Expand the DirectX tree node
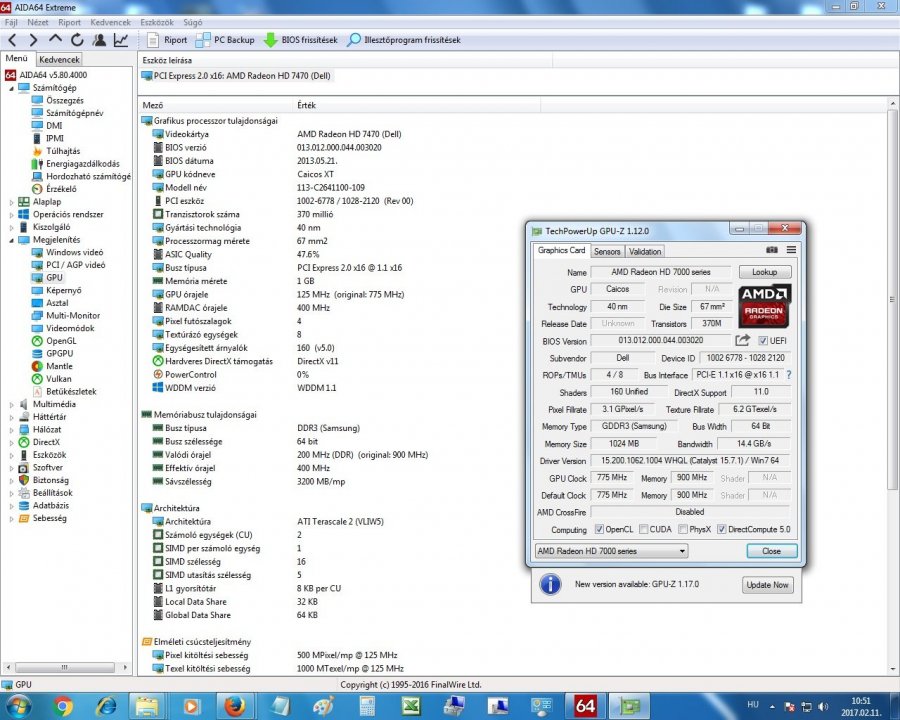Image resolution: width=900 pixels, height=720 pixels. point(11,442)
